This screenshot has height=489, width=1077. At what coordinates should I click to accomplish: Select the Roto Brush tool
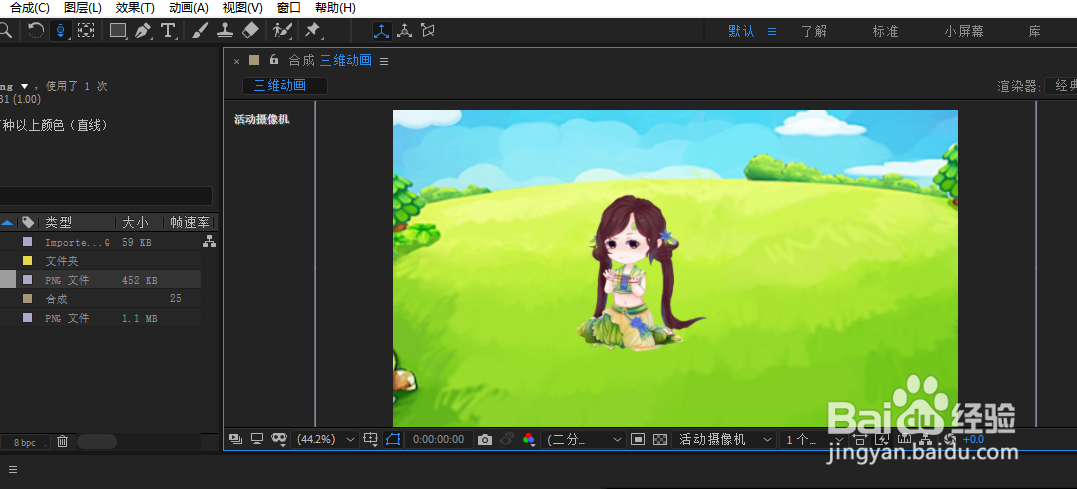(x=282, y=31)
